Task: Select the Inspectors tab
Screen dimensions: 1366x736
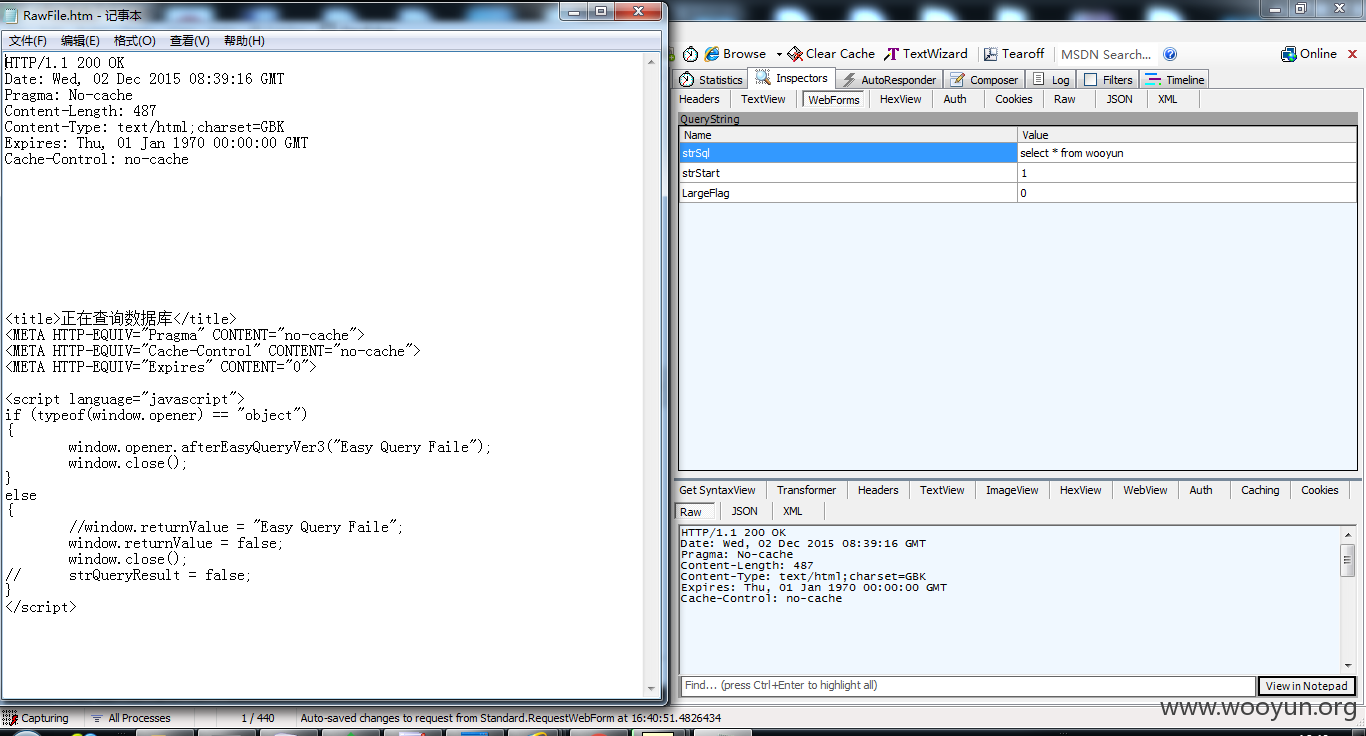Action: pos(791,78)
